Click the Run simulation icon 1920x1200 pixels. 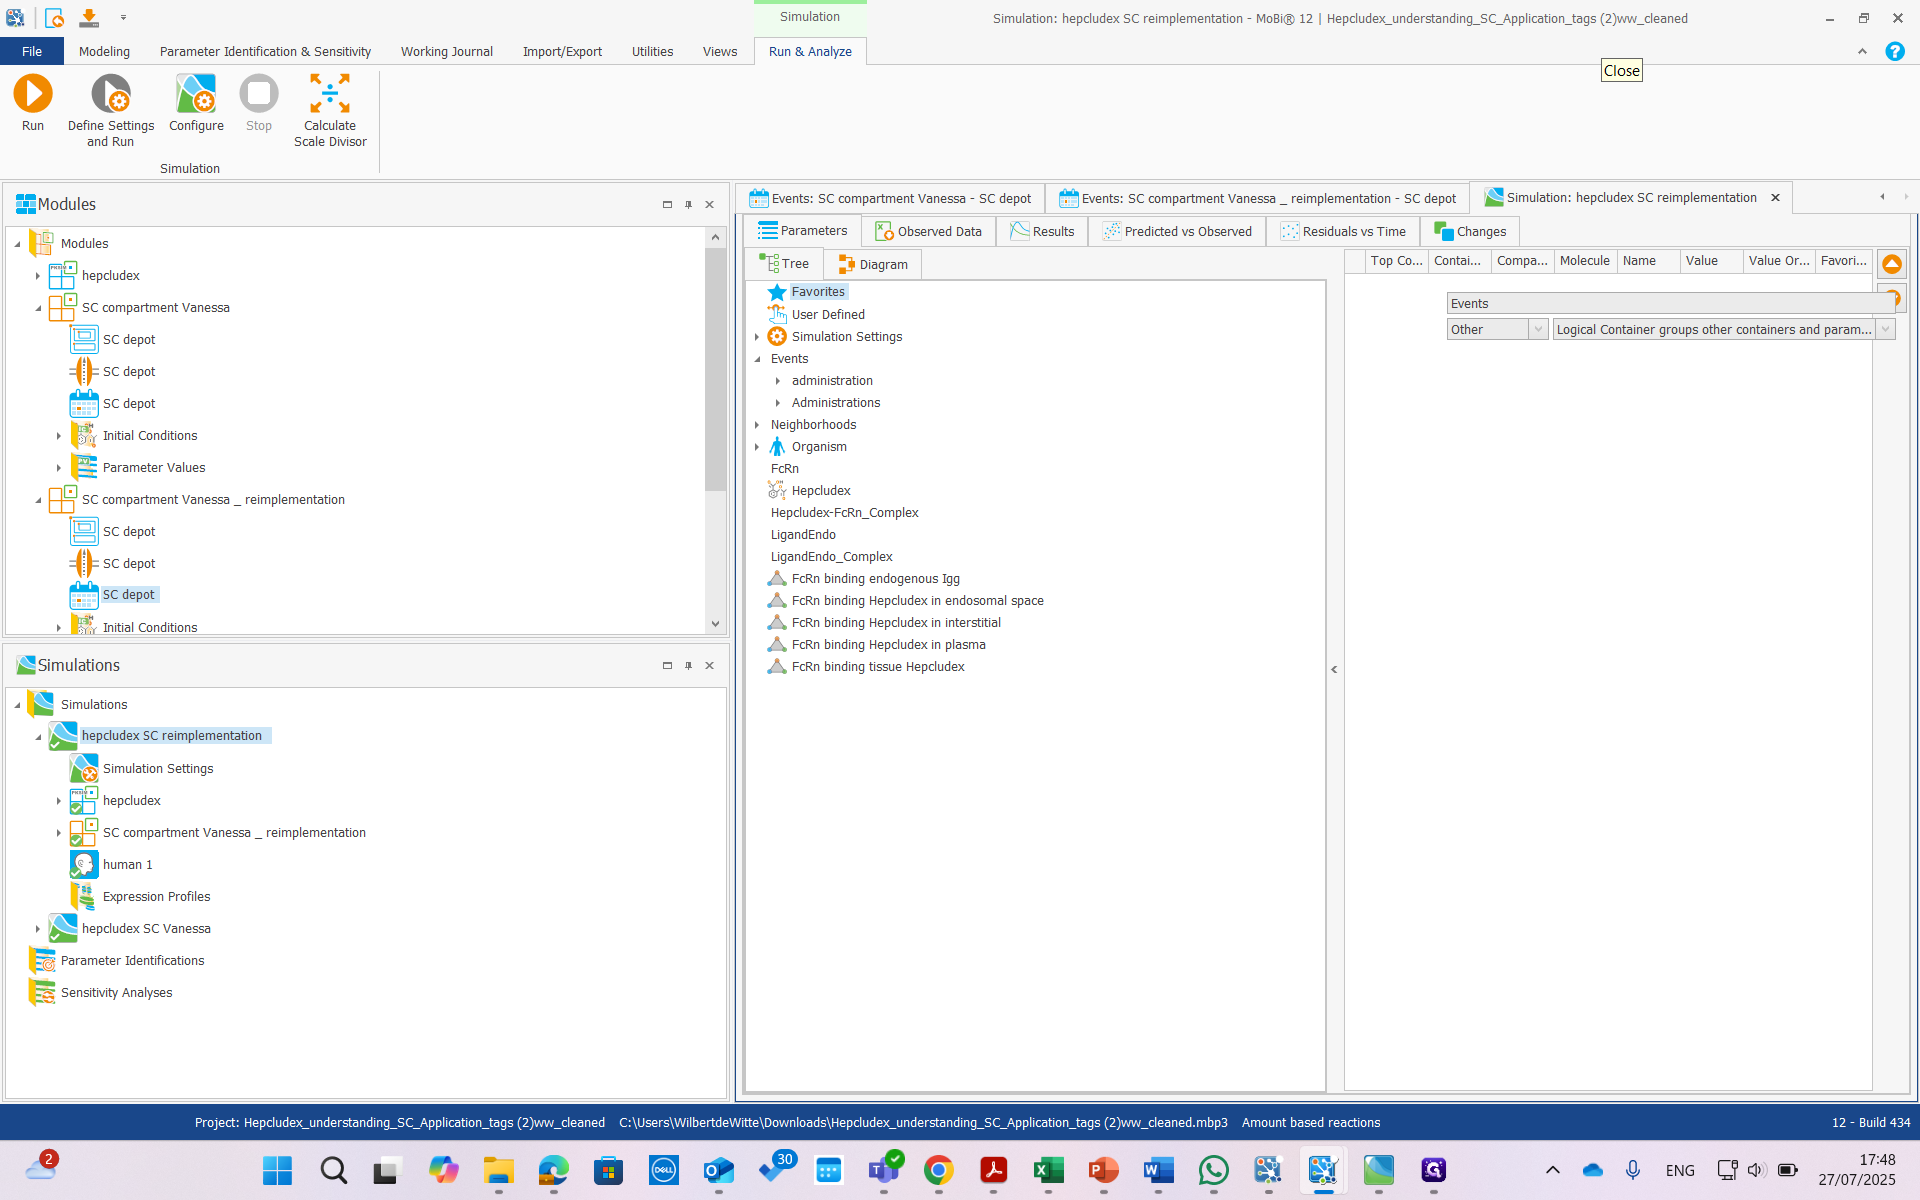click(x=32, y=95)
